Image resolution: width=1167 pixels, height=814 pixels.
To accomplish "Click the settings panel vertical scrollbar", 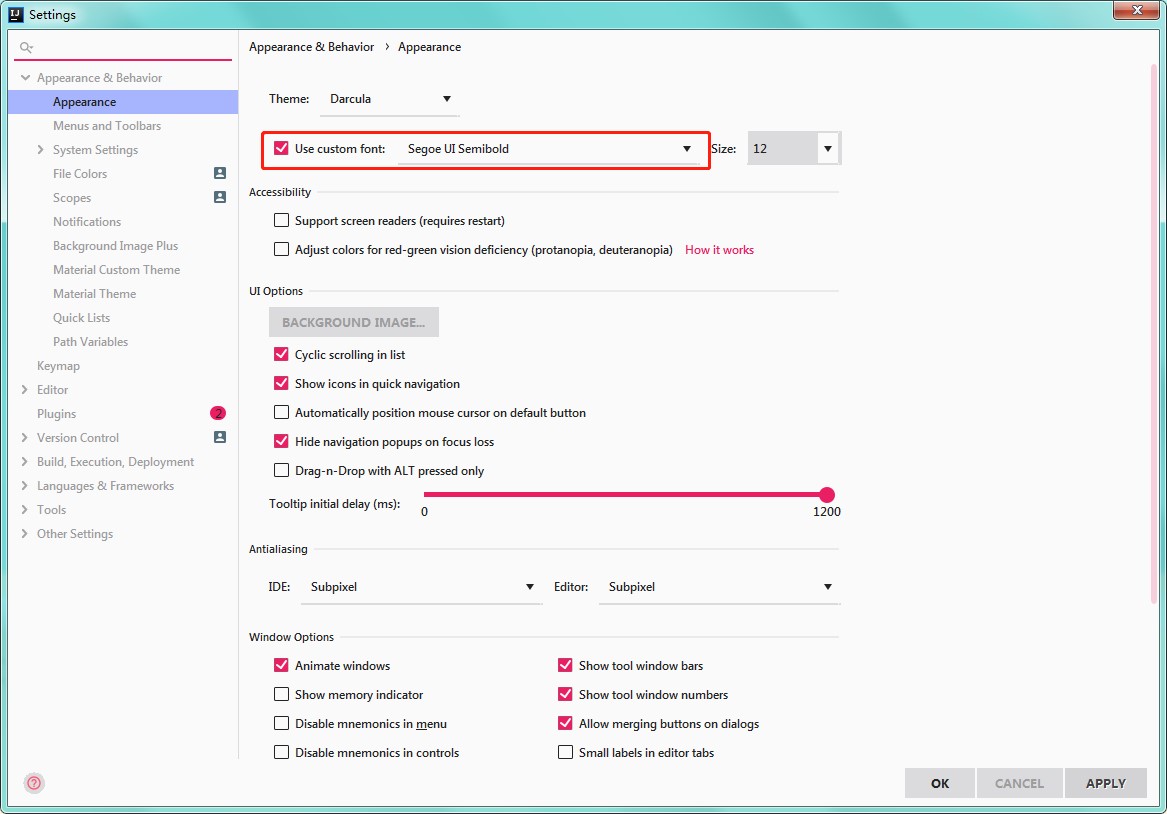I will coord(1154,335).
